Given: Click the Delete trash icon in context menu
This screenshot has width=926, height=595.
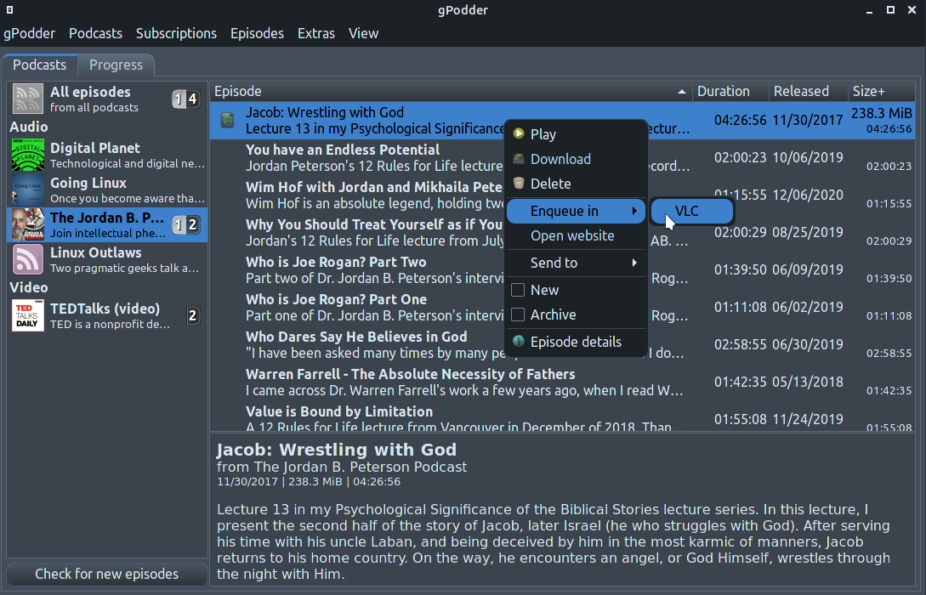Looking at the screenshot, I should pyautogui.click(x=519, y=183).
